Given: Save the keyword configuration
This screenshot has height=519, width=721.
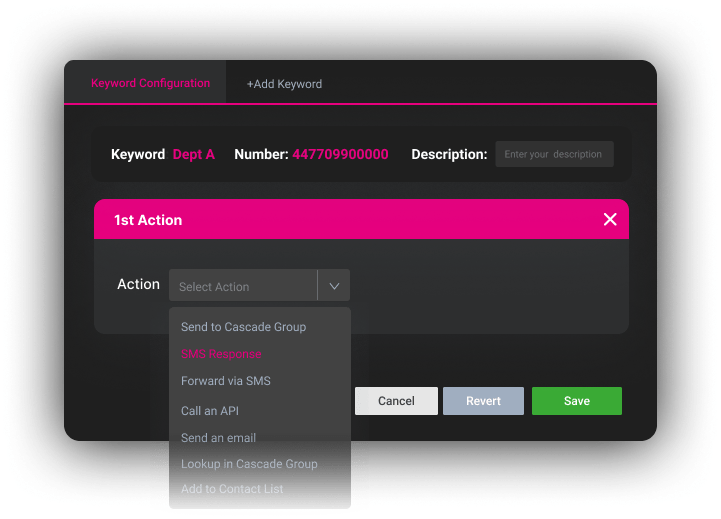Looking at the screenshot, I should tap(576, 401).
